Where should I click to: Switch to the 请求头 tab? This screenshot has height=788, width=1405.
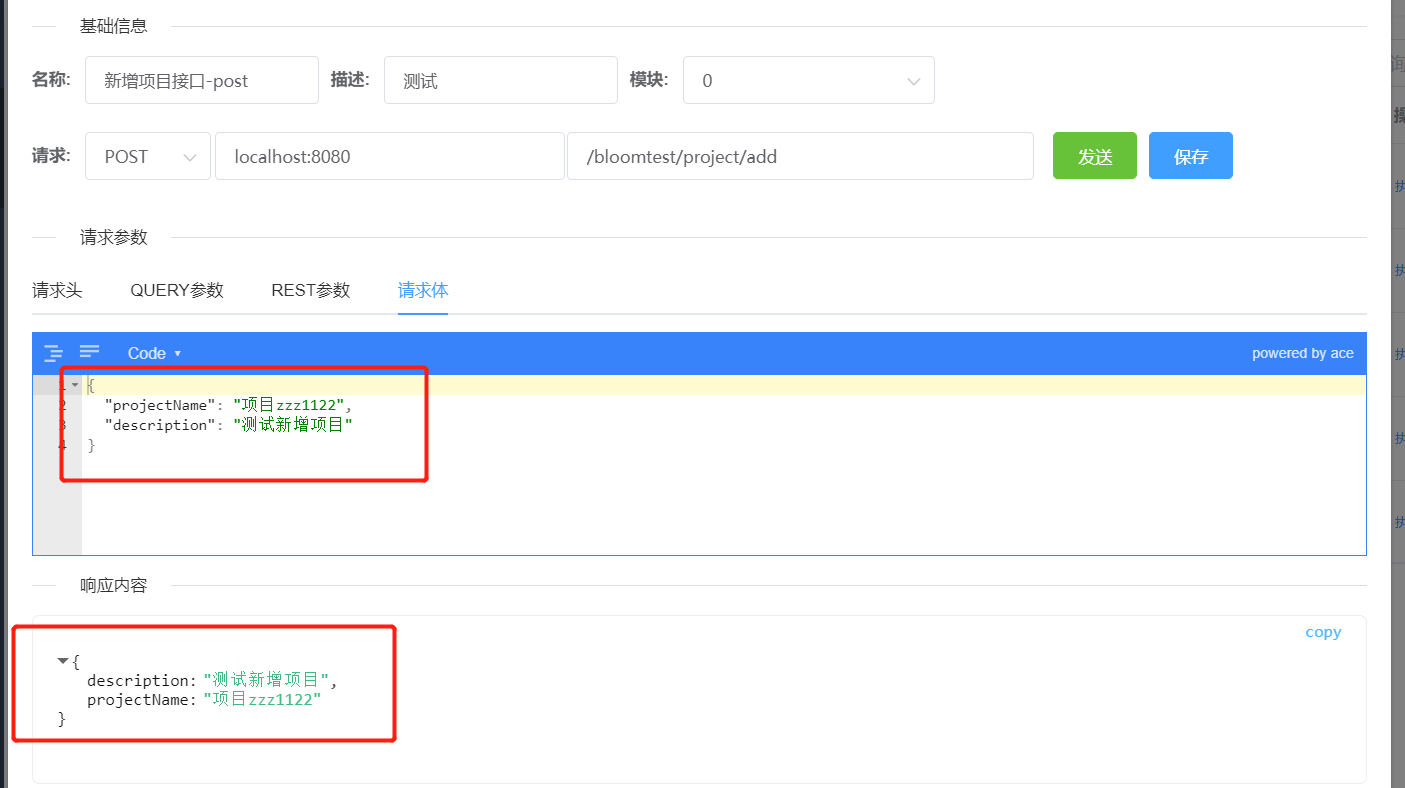pos(57,290)
